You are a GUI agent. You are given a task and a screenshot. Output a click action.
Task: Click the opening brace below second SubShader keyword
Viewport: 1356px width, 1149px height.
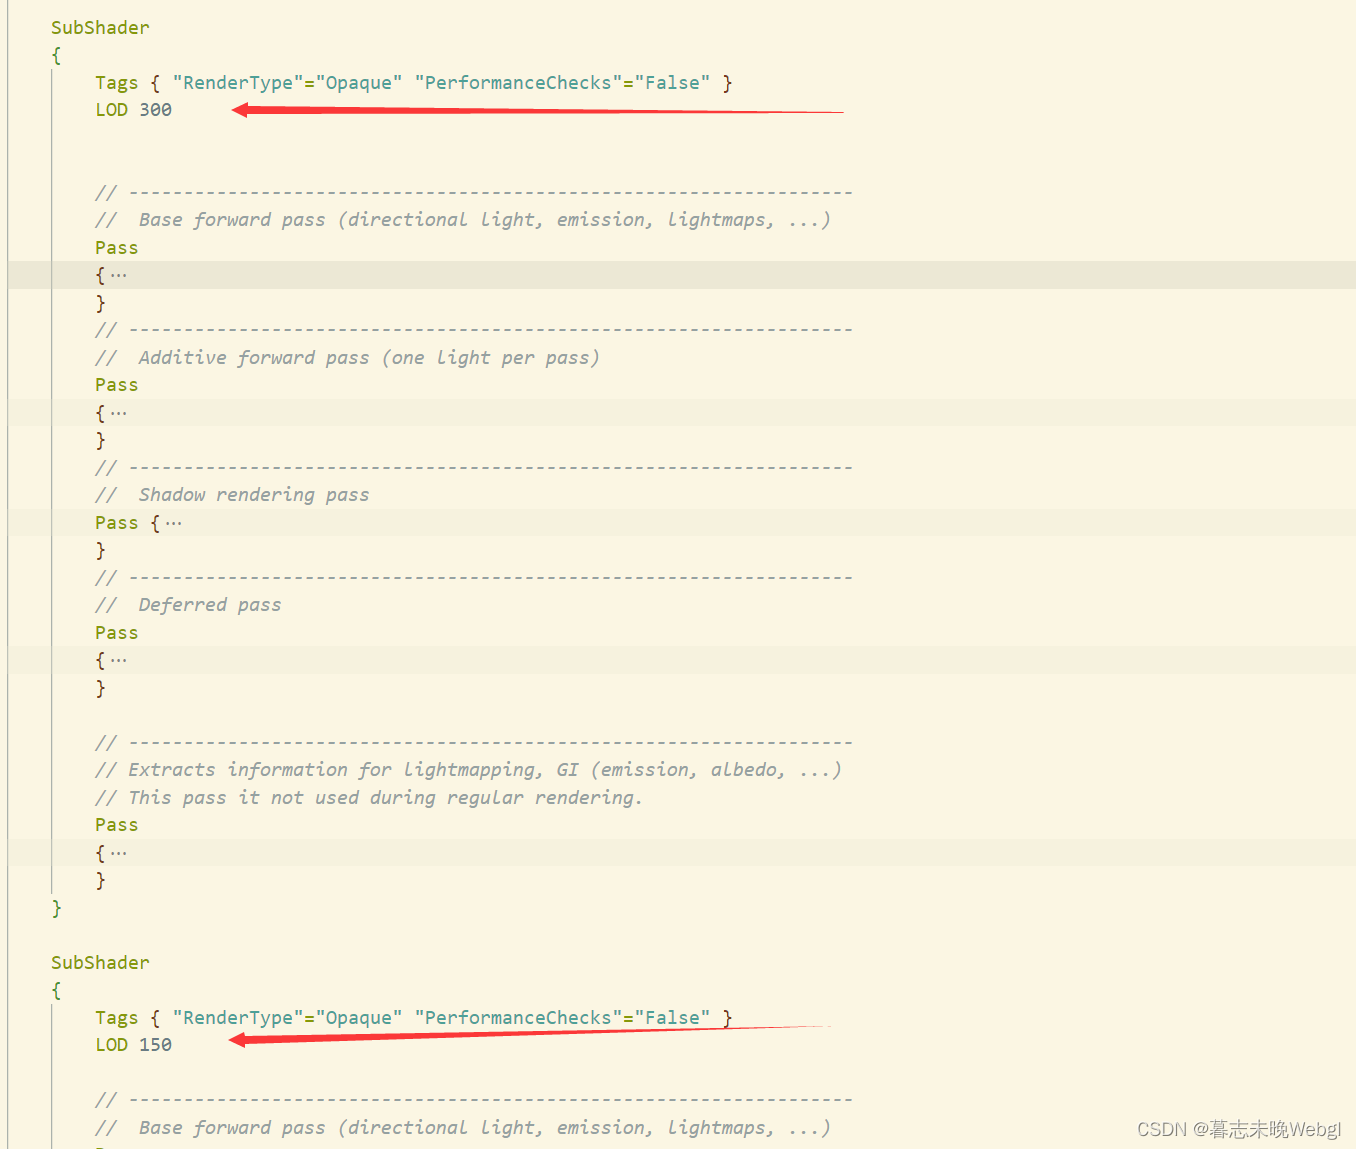click(56, 990)
